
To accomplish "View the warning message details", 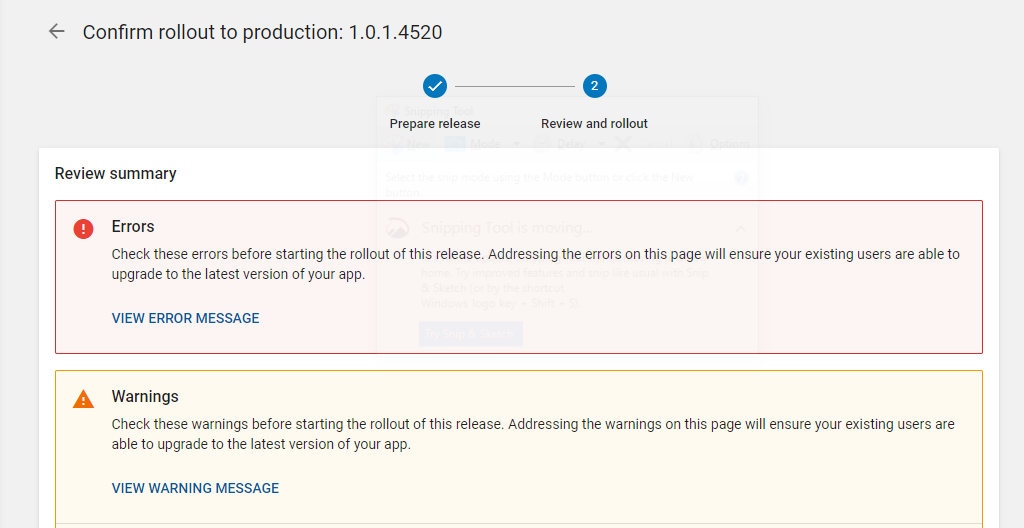I will click(195, 488).
